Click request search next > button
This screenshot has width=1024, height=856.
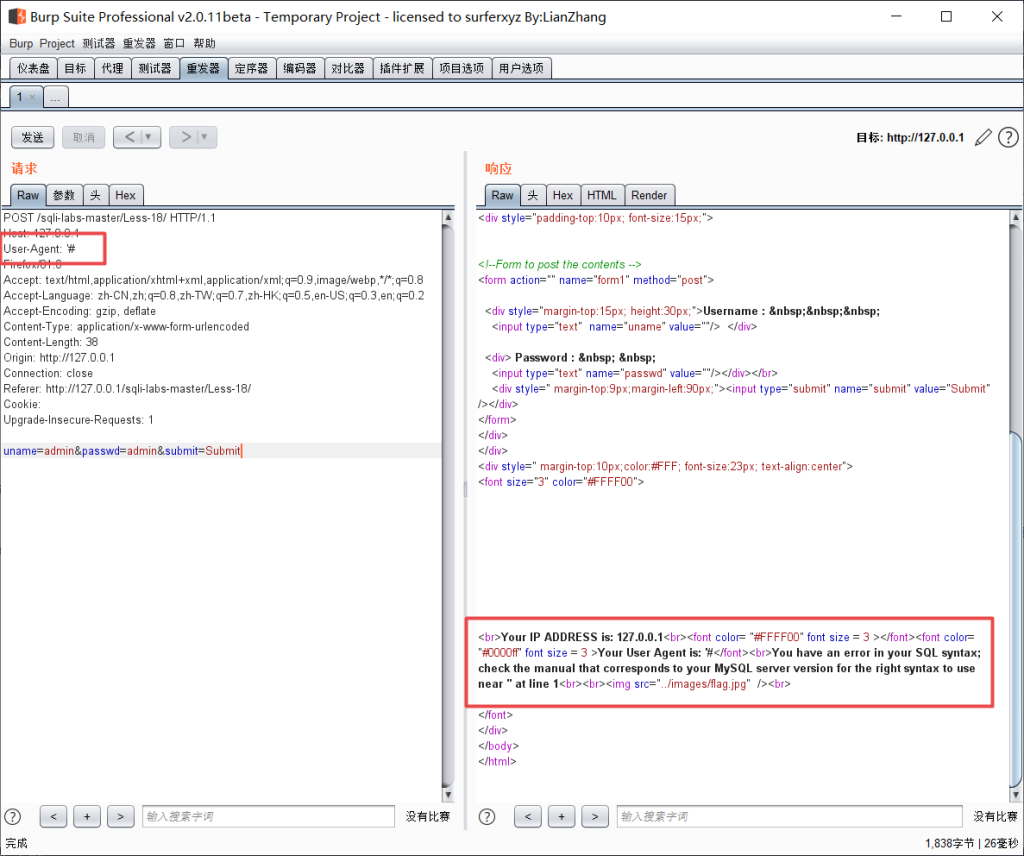pyautogui.click(x=120, y=816)
